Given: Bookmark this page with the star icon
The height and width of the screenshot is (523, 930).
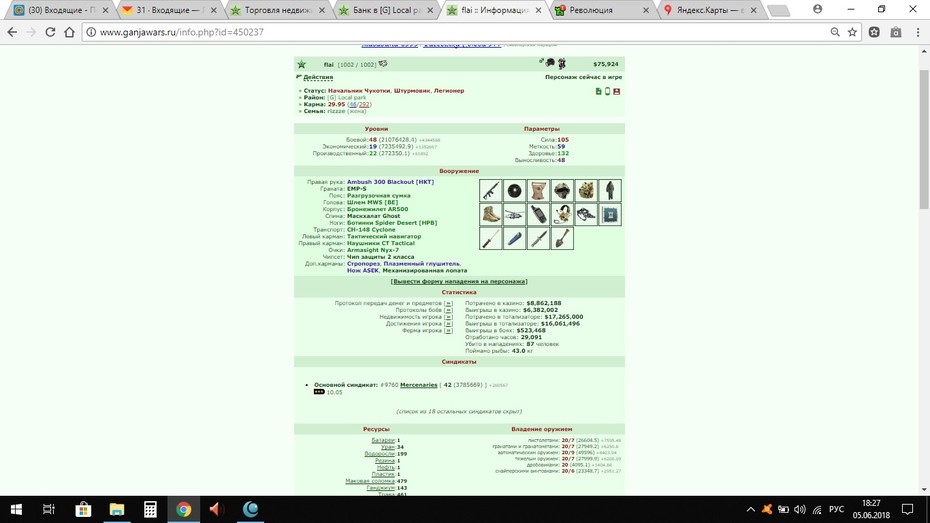Looking at the screenshot, I should coord(852,32).
